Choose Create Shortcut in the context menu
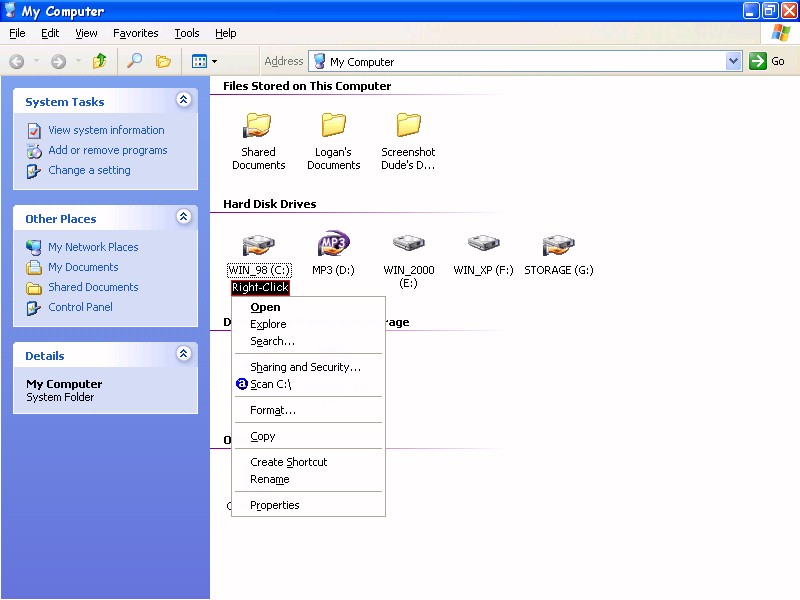The image size is (800, 600). 308,462
